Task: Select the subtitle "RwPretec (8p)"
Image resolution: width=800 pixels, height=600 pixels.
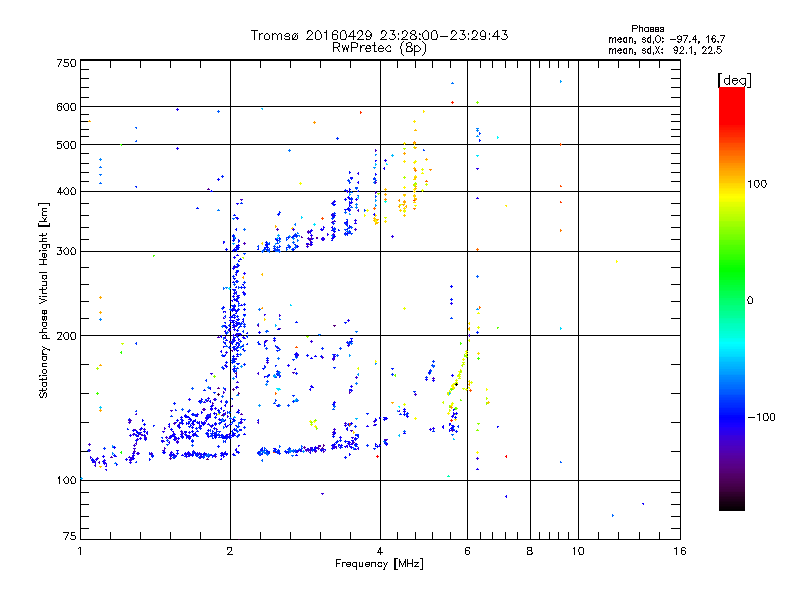Action: coord(379,48)
